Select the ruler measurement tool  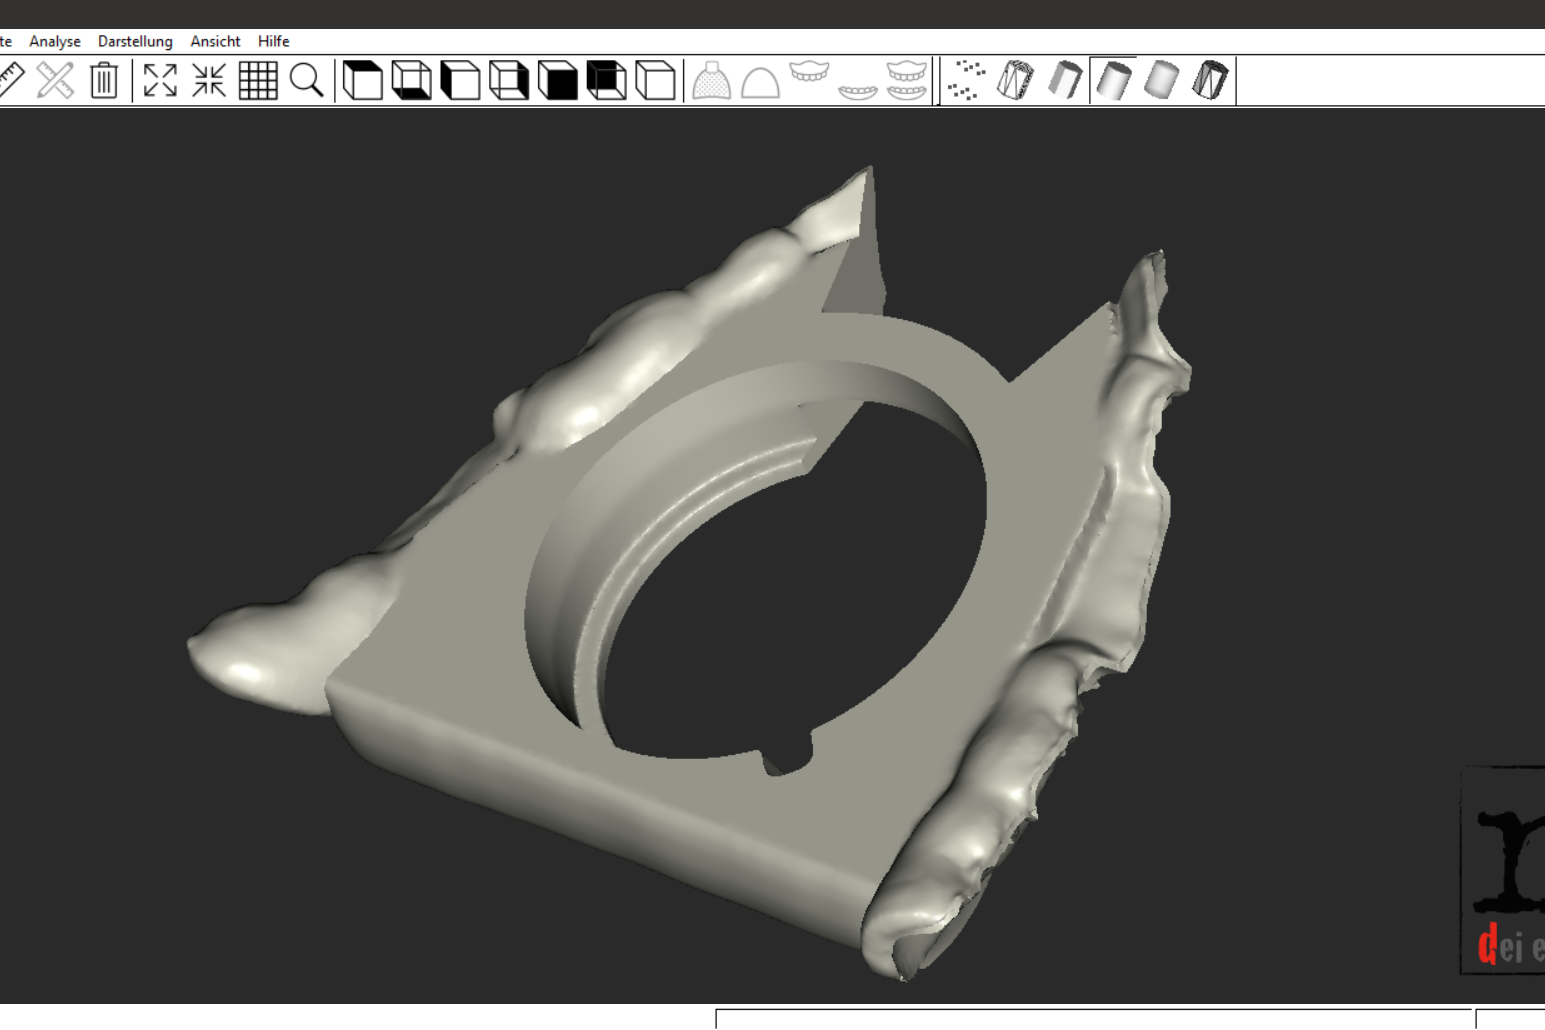tap(12, 80)
